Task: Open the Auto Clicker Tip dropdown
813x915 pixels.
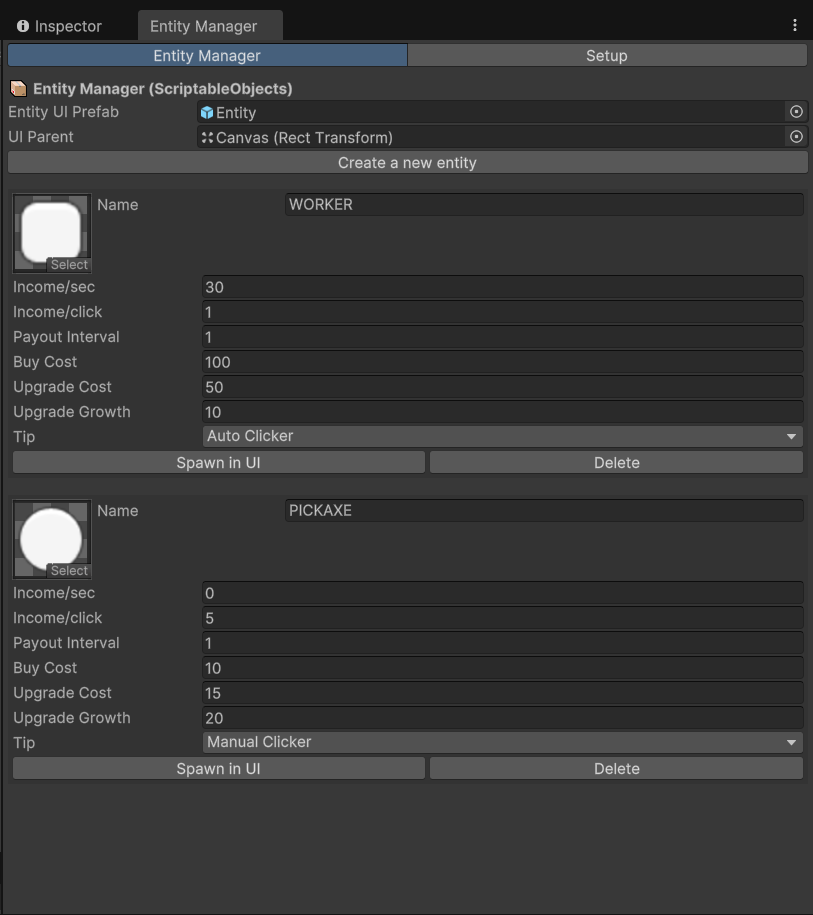Action: coord(502,437)
